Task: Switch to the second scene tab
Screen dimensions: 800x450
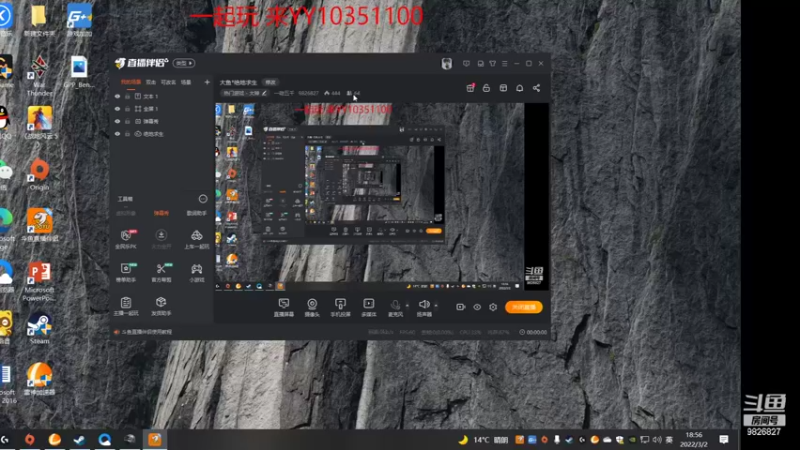Action: pos(151,82)
